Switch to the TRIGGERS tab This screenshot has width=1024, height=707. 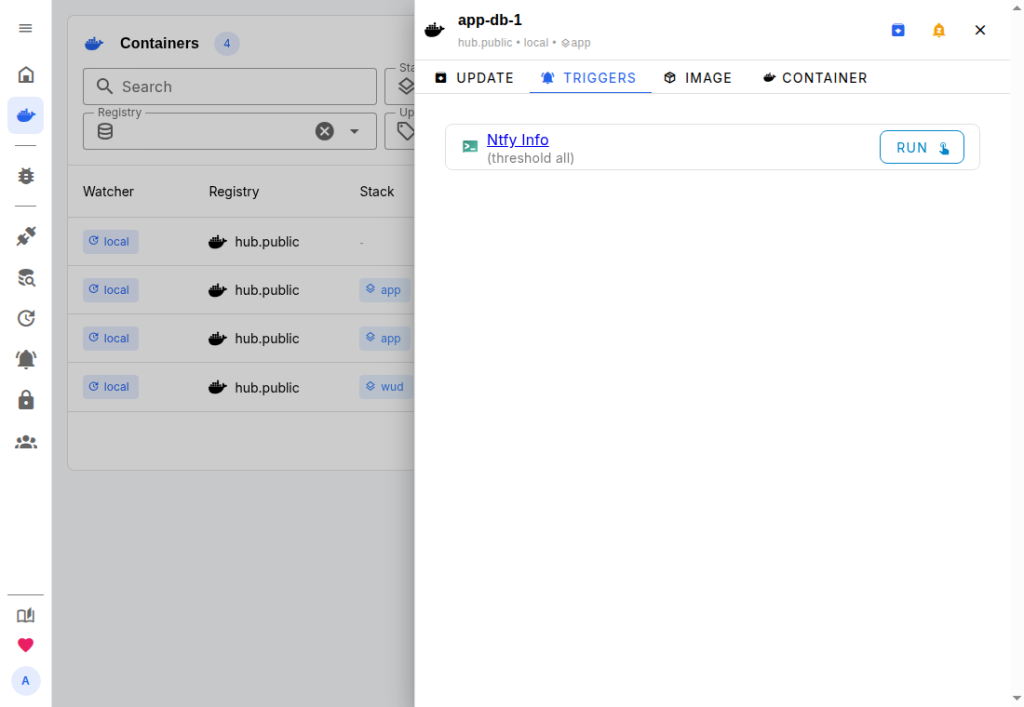pos(590,78)
